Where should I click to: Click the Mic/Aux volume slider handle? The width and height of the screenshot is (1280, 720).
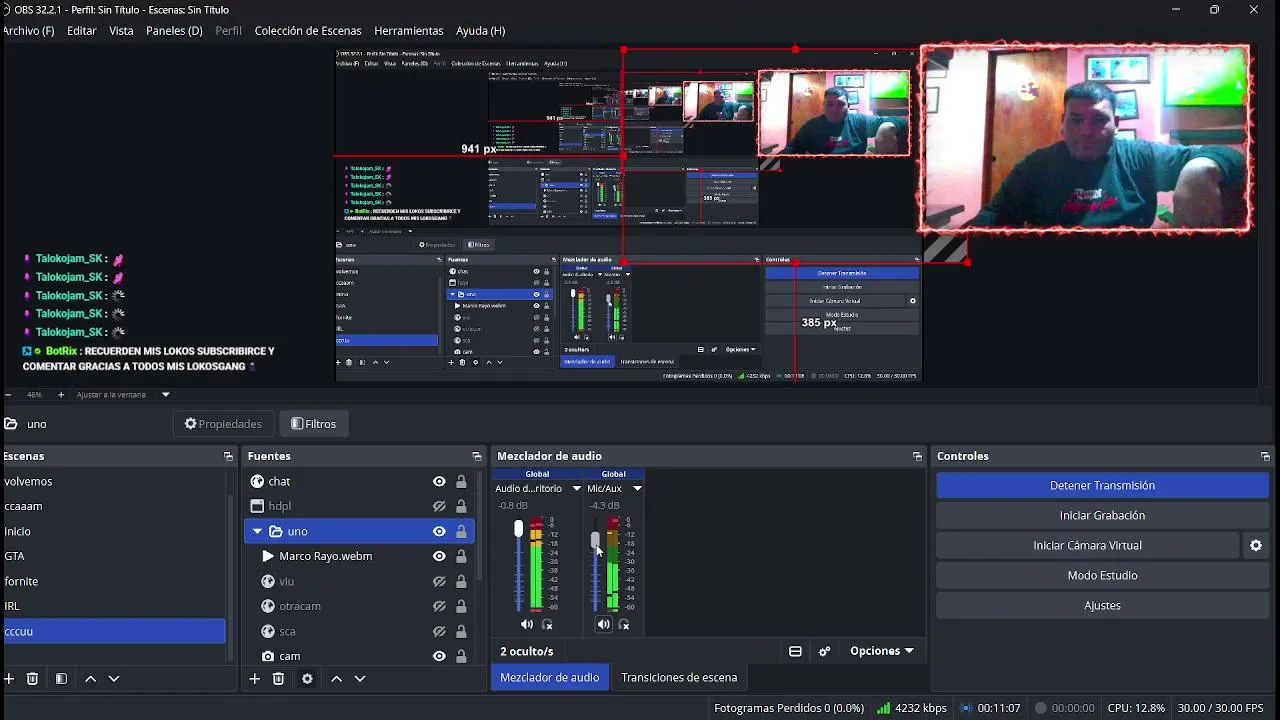coord(595,540)
